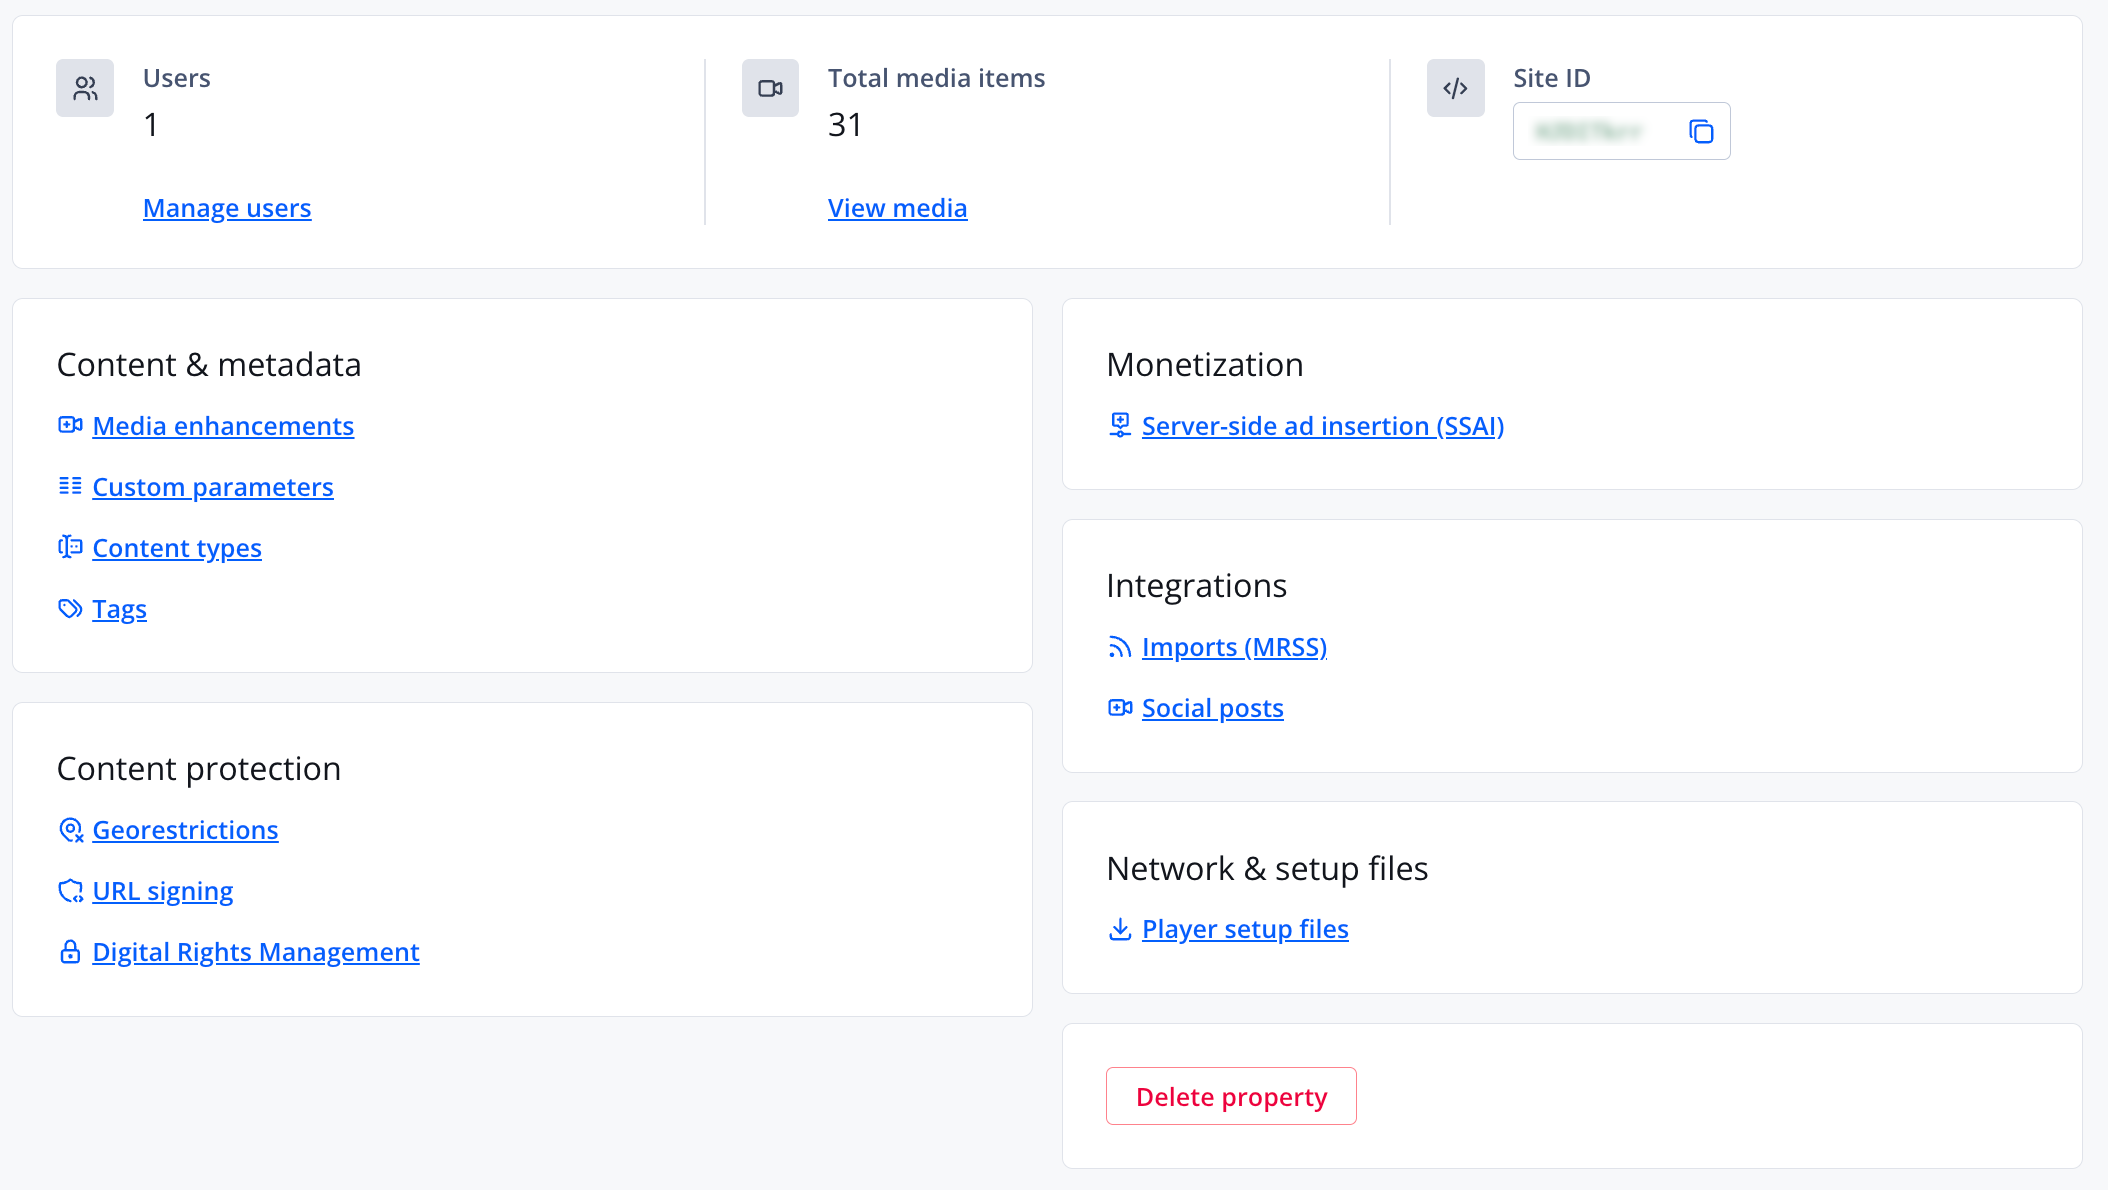Screen dimensions: 2108x1190
Task: Open Server-side ad insertion (SSAI) settings
Action: click(1322, 426)
